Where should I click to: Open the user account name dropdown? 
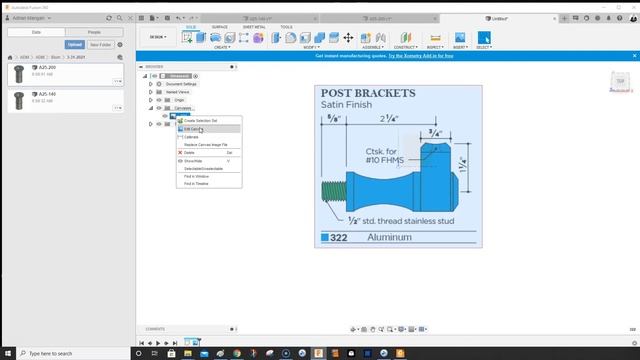click(x=31, y=18)
